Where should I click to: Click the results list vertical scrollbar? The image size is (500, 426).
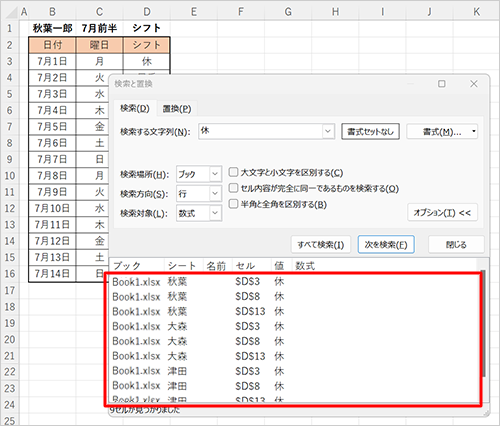(483, 323)
